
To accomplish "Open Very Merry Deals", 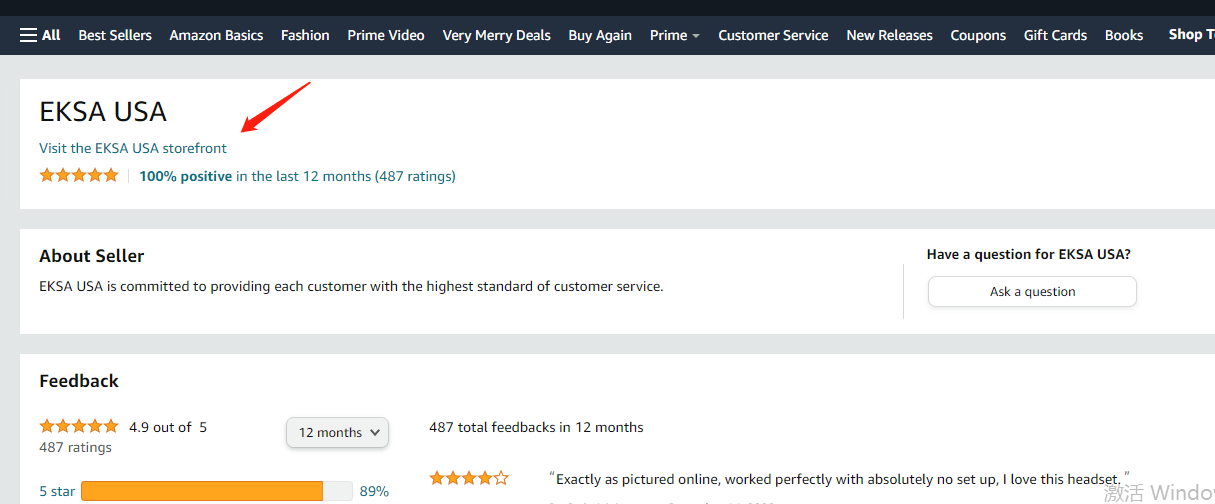I will (496, 35).
